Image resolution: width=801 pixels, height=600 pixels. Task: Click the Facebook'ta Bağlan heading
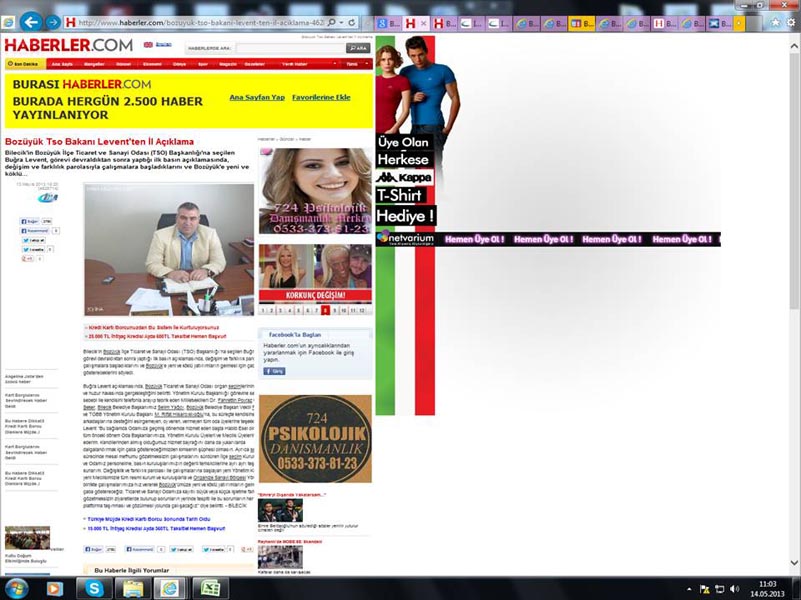(x=295, y=335)
